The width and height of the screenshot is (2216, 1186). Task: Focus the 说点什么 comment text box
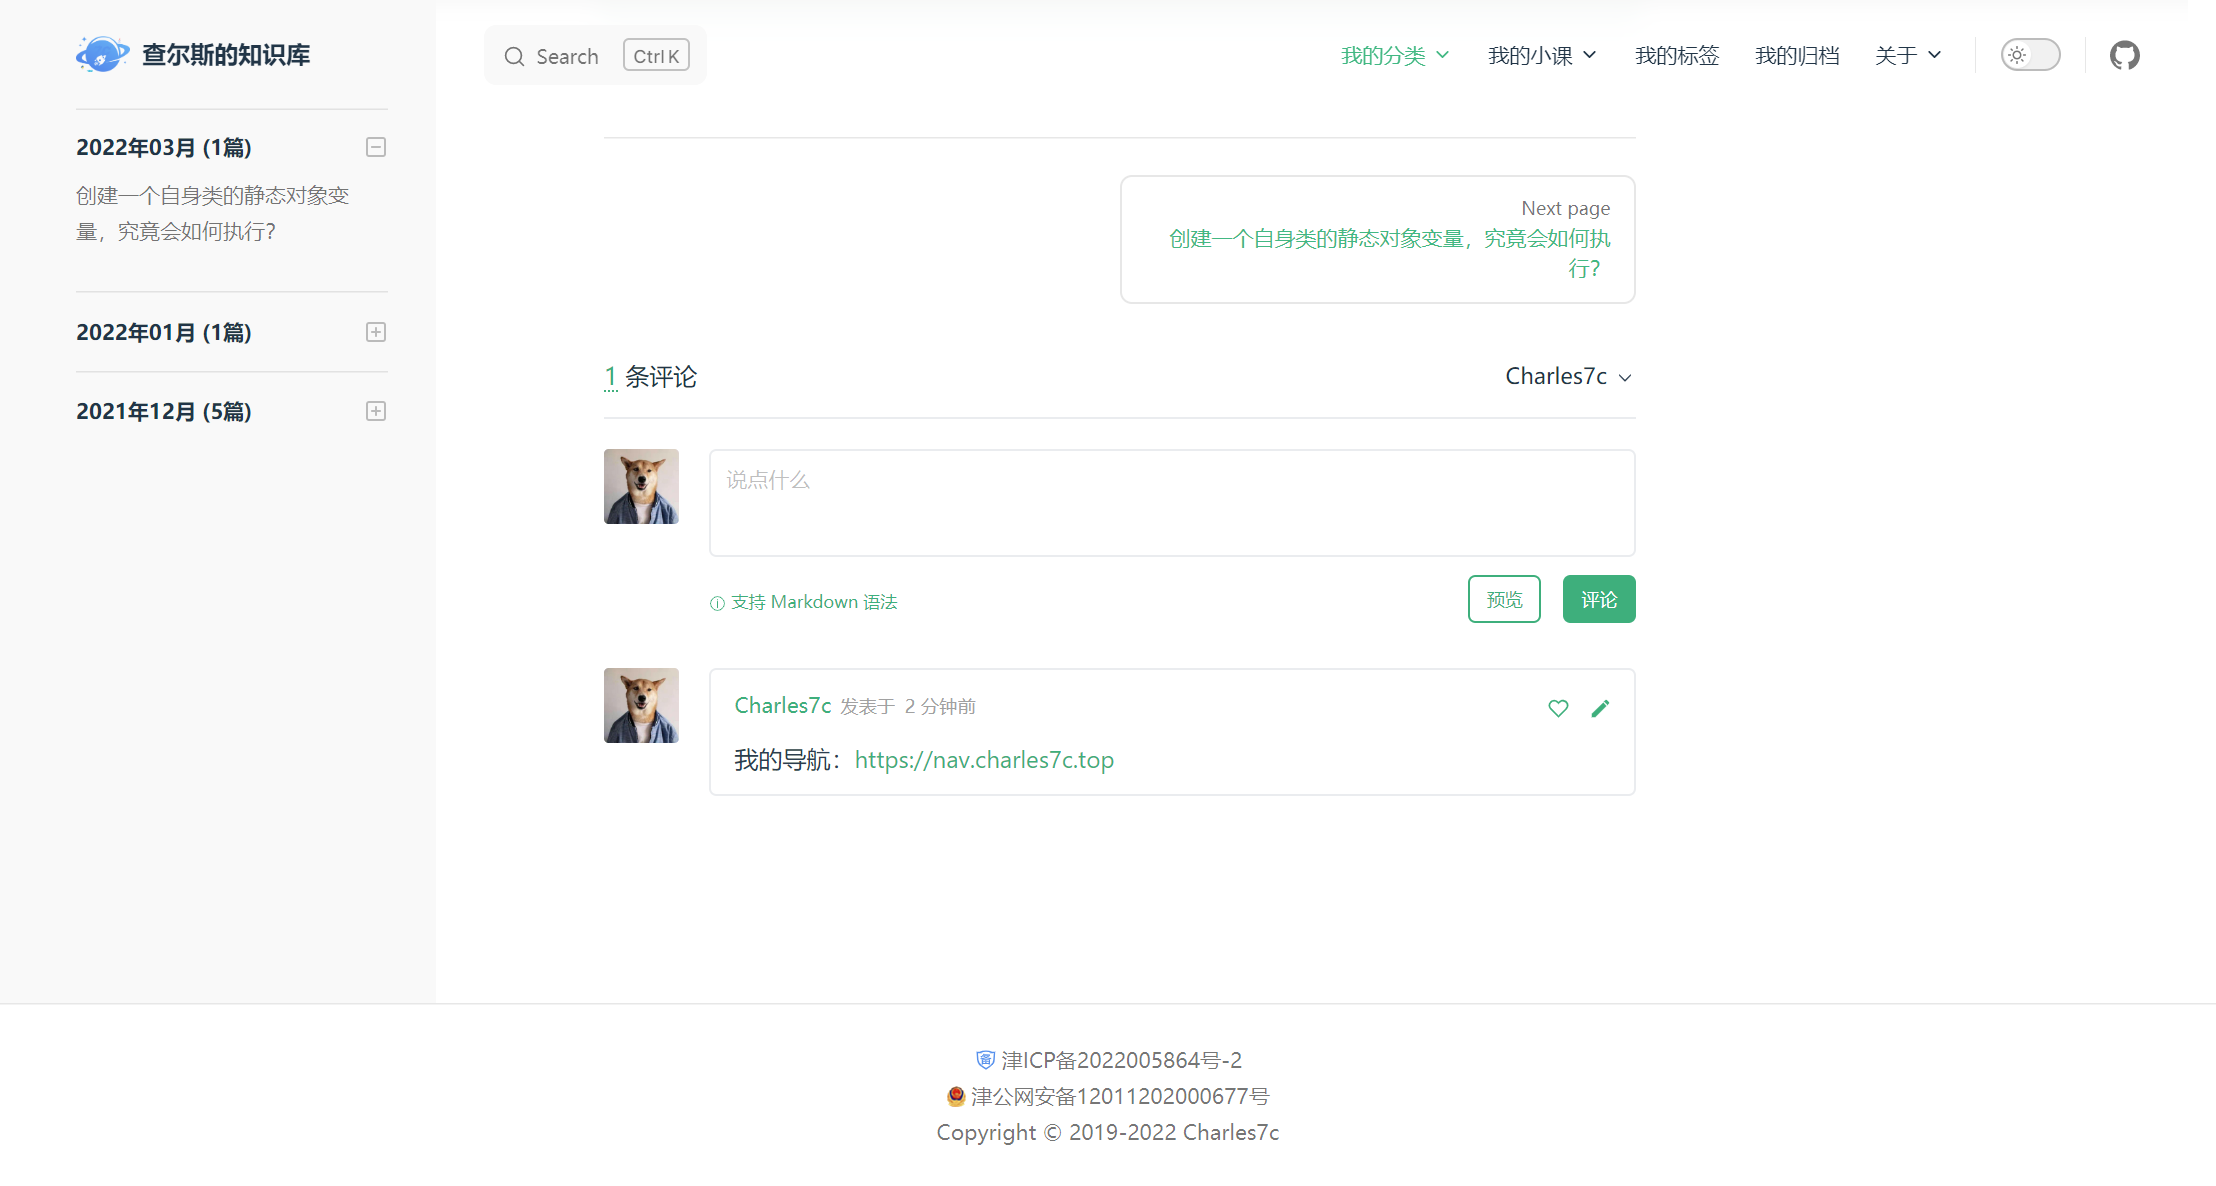tap(1172, 503)
